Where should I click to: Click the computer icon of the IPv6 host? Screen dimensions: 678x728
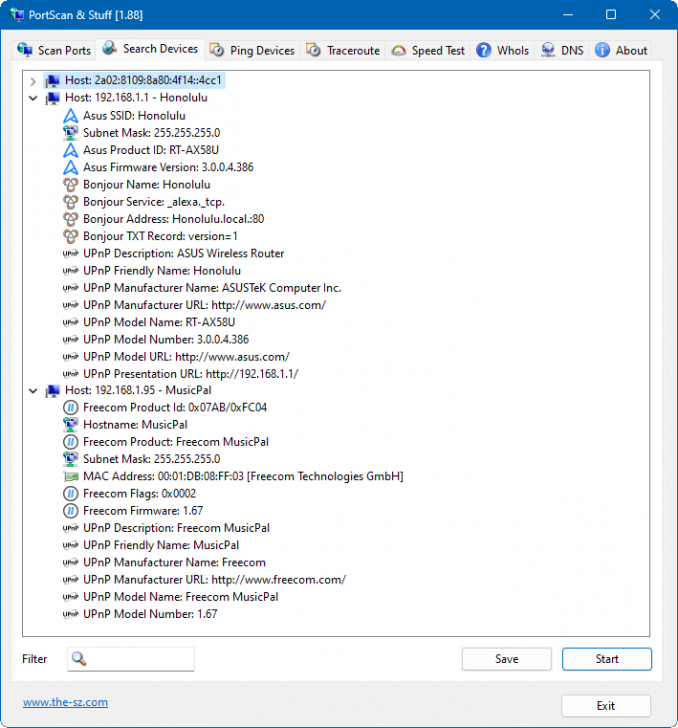(52, 81)
